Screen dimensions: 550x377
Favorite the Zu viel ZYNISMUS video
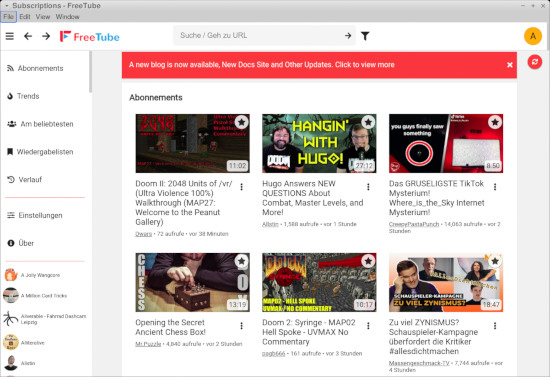495,261
